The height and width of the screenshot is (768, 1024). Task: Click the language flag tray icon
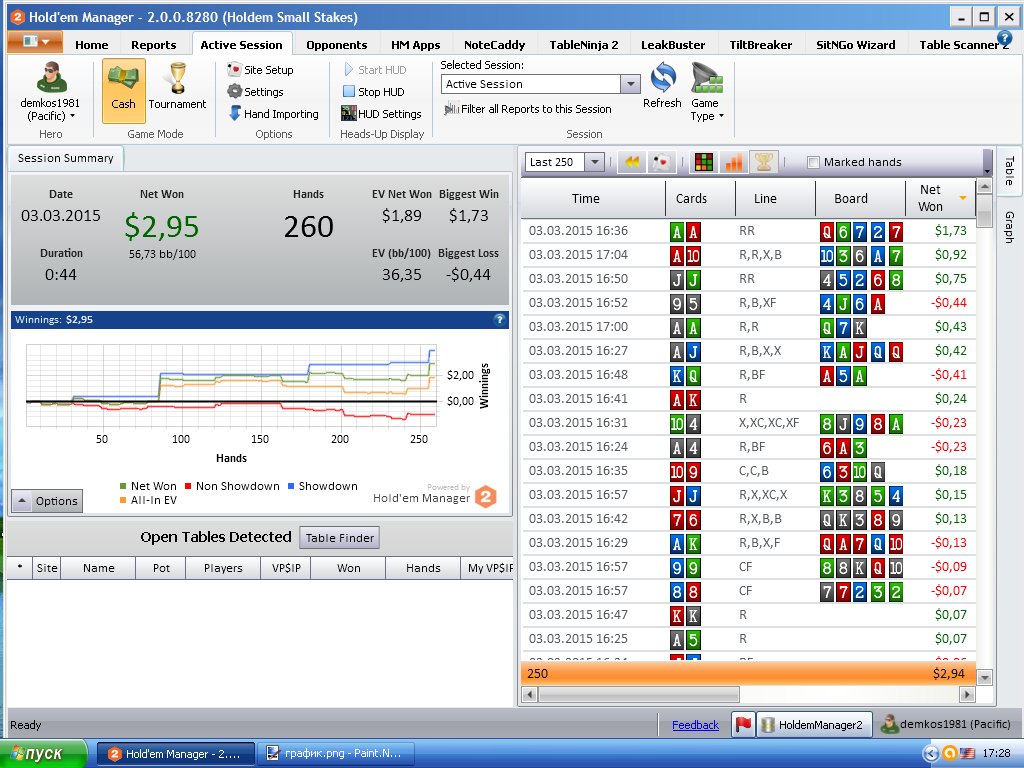point(967,754)
